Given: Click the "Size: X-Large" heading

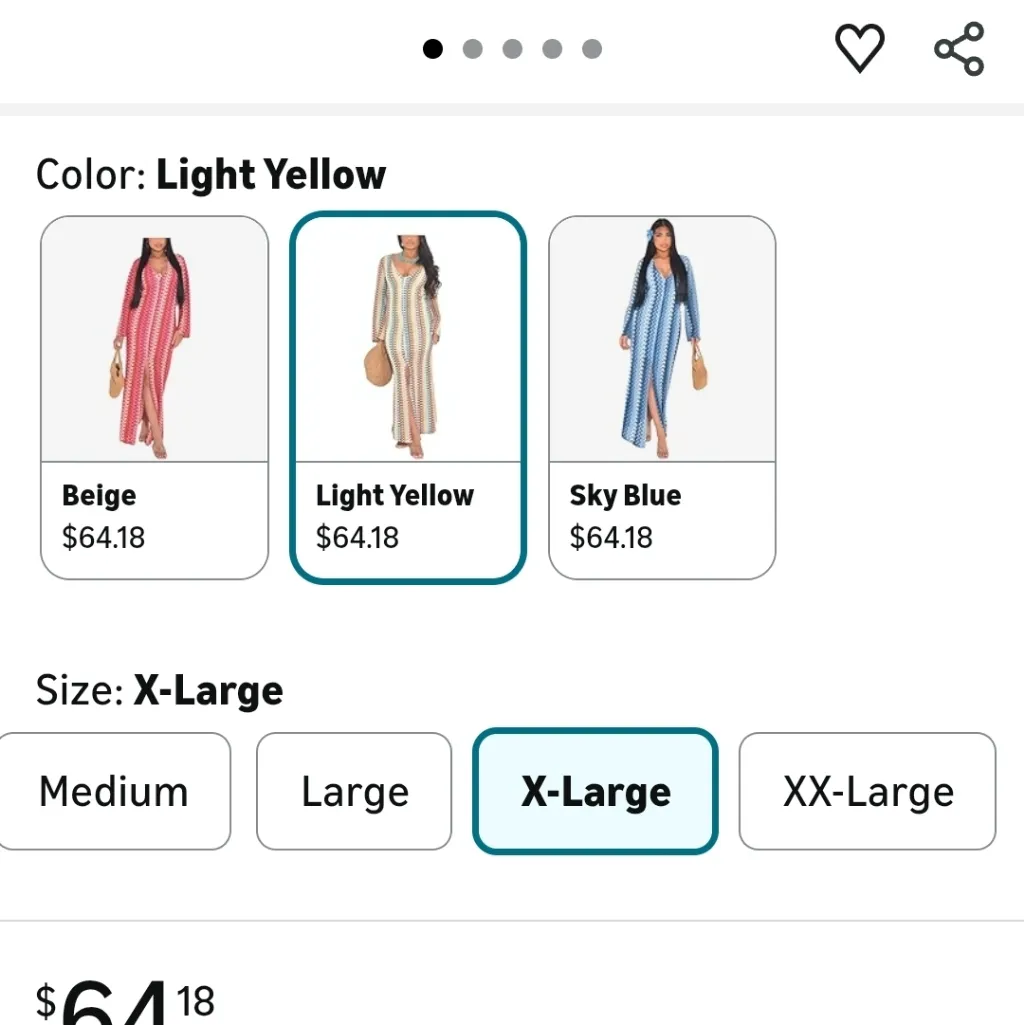Looking at the screenshot, I should click(x=160, y=691).
